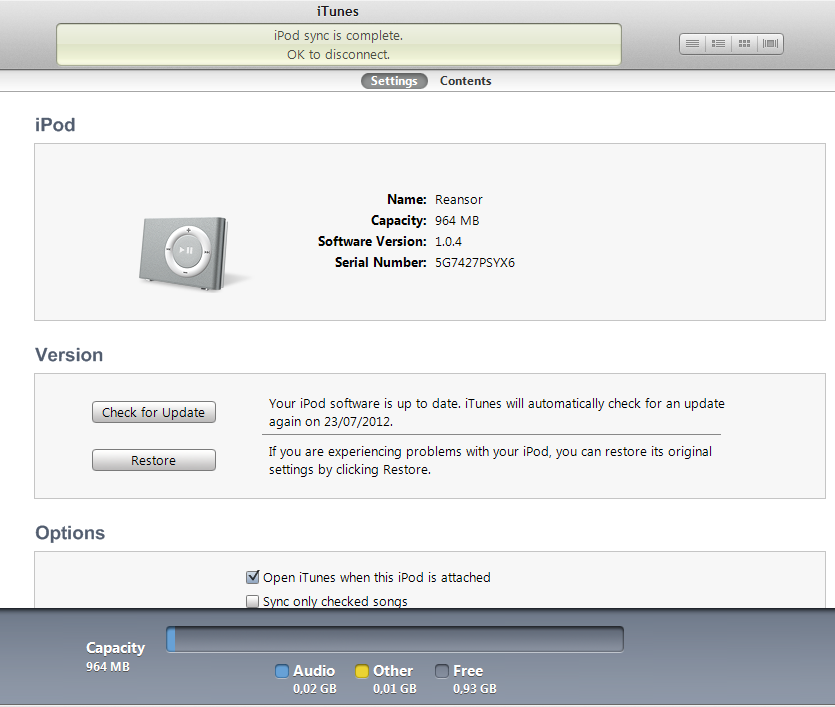Click the gray Free color swatch
The image size is (835, 707).
[442, 671]
